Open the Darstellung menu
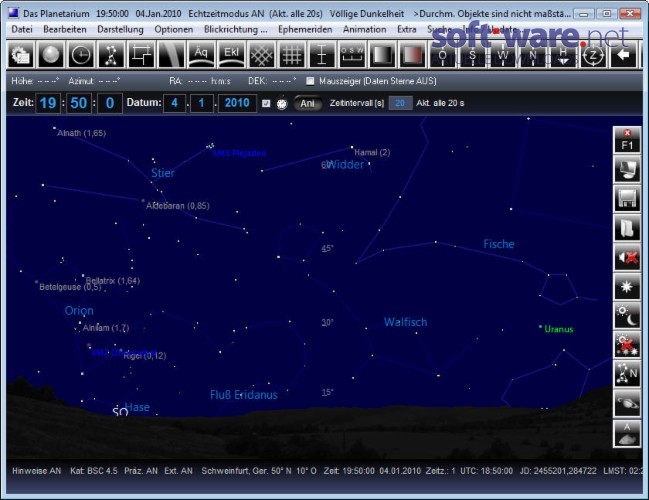This screenshot has width=649, height=500. (x=120, y=29)
